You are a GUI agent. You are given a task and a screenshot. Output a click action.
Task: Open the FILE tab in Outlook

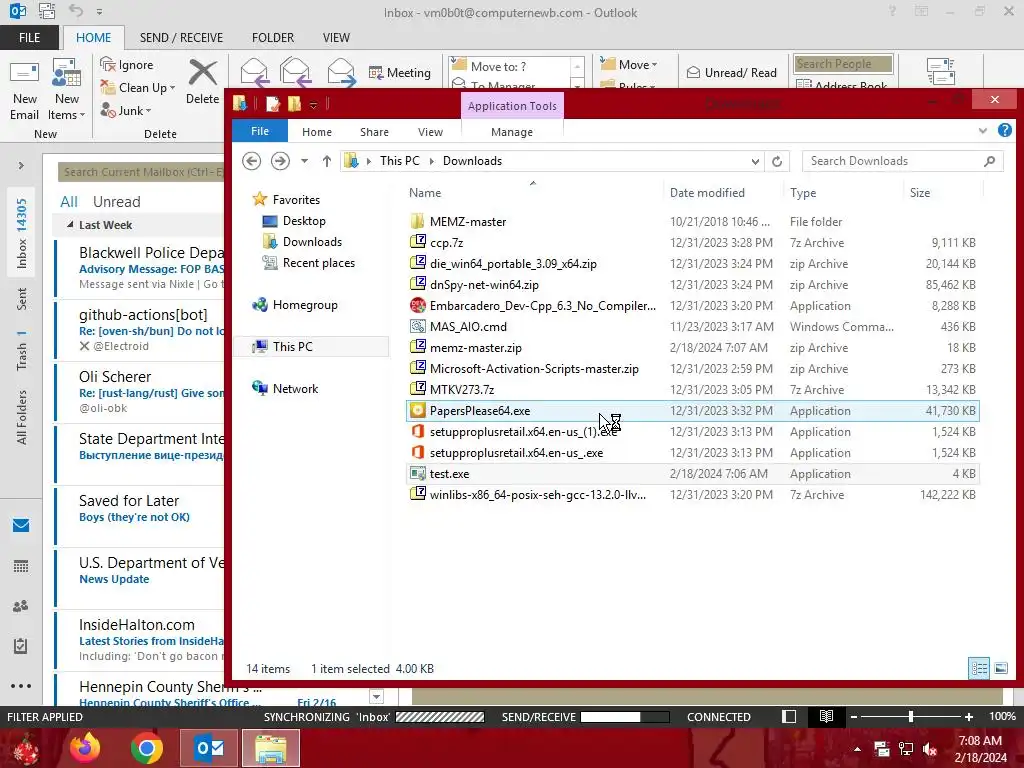click(29, 37)
